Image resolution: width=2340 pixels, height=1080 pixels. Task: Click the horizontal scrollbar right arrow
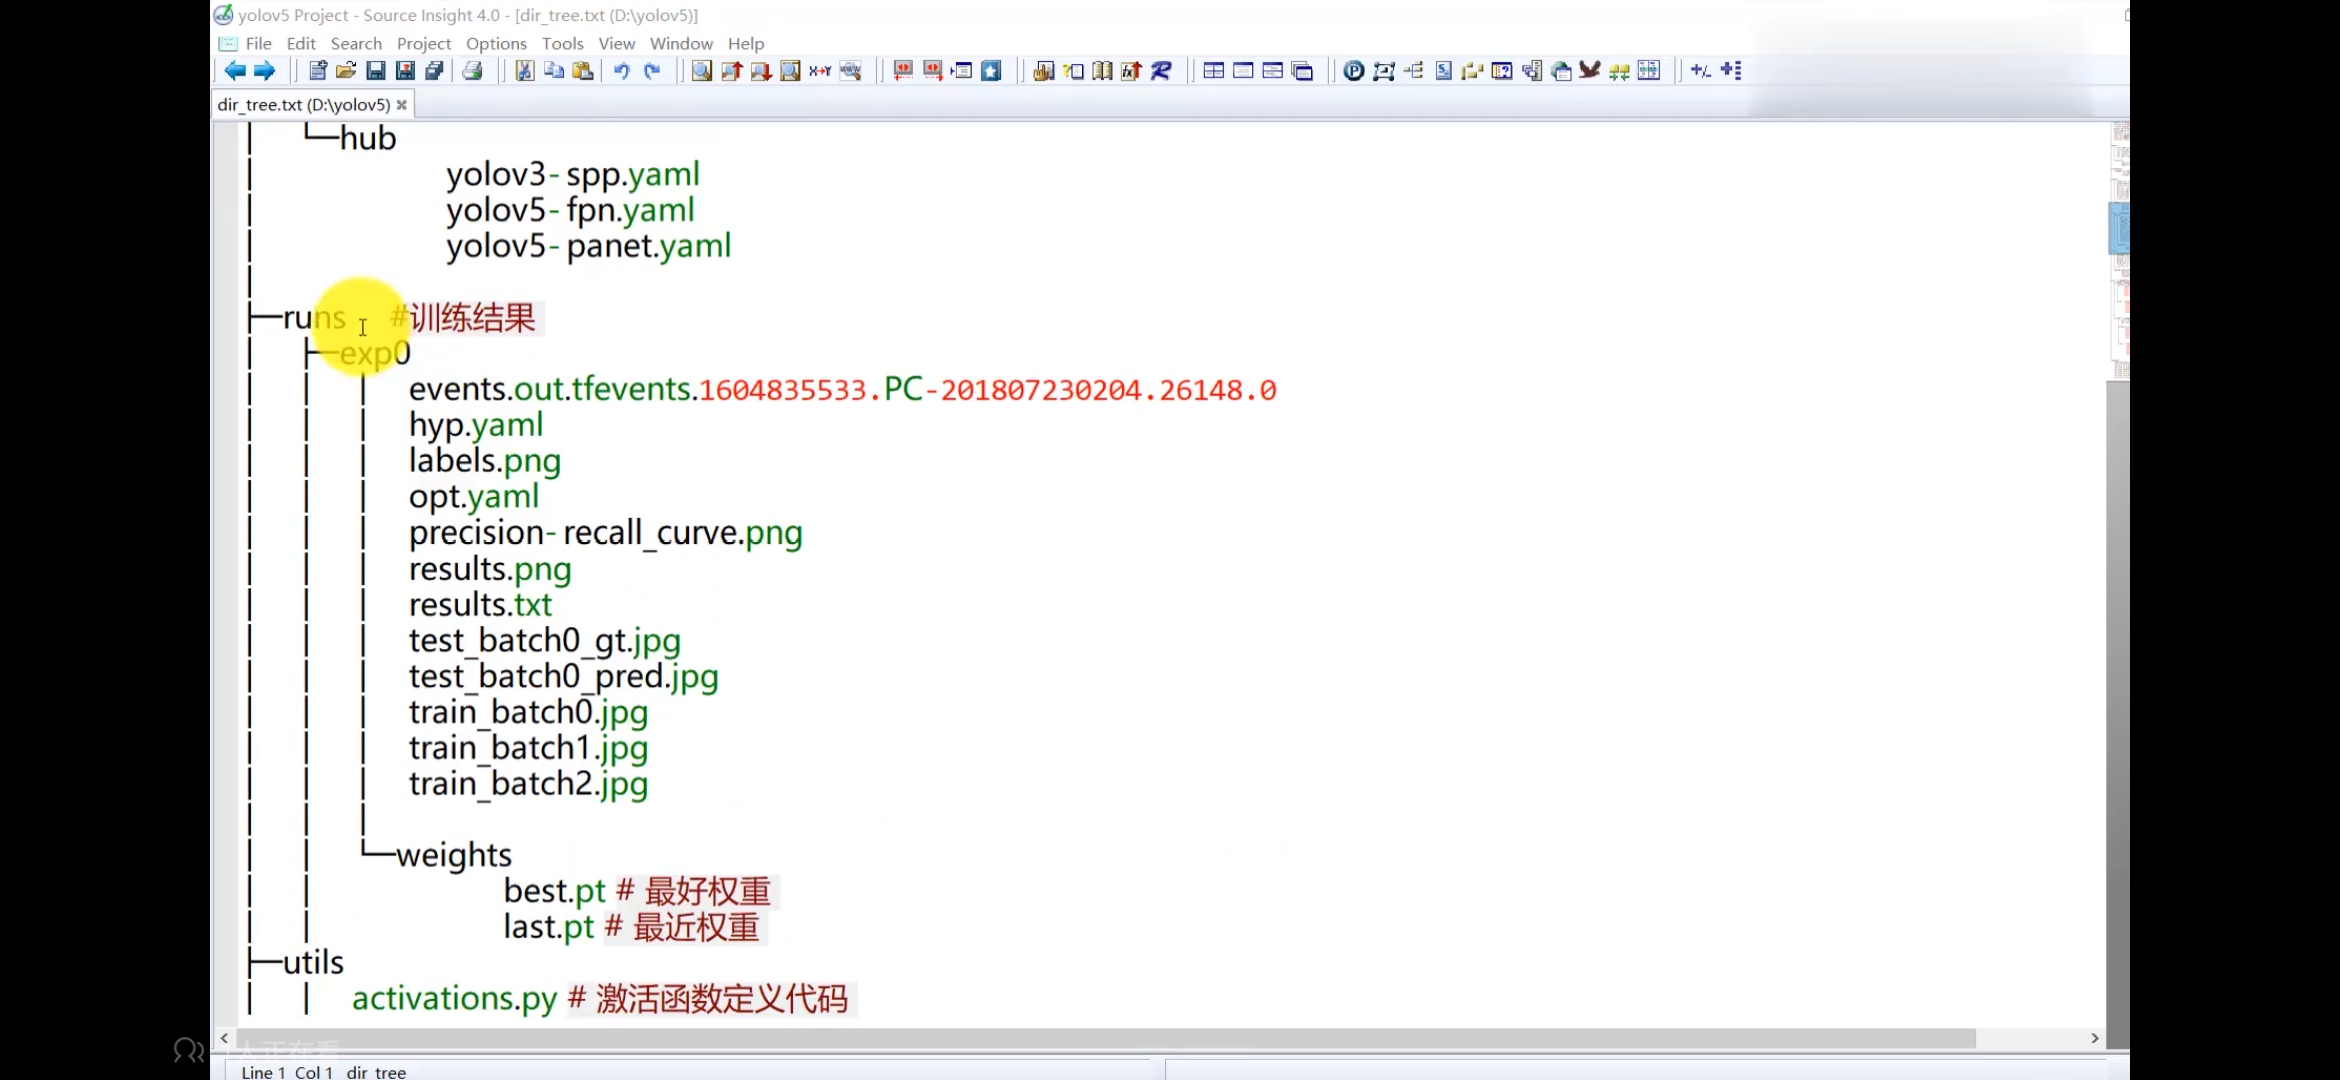2094,1038
